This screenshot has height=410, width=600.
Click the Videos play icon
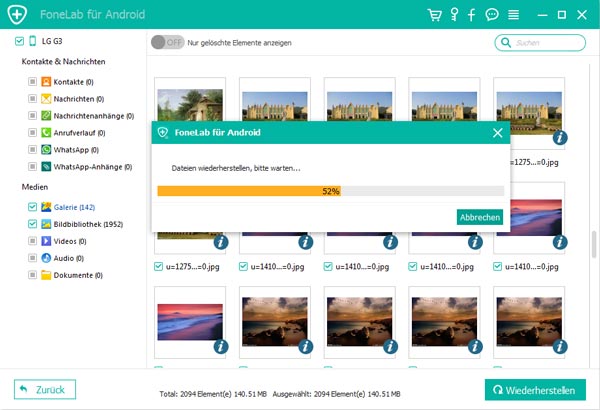(46, 241)
